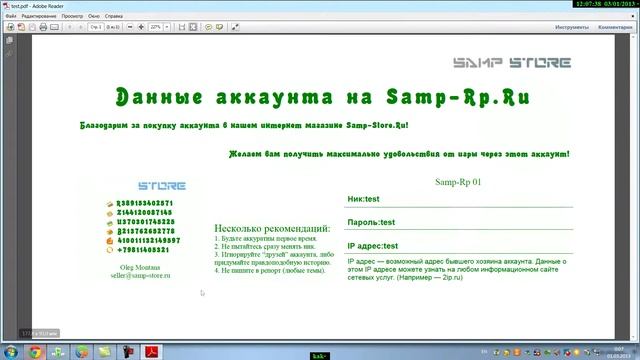Click the Пароль:test field line
The height and width of the screenshot is (360, 640).
[x=458, y=222]
